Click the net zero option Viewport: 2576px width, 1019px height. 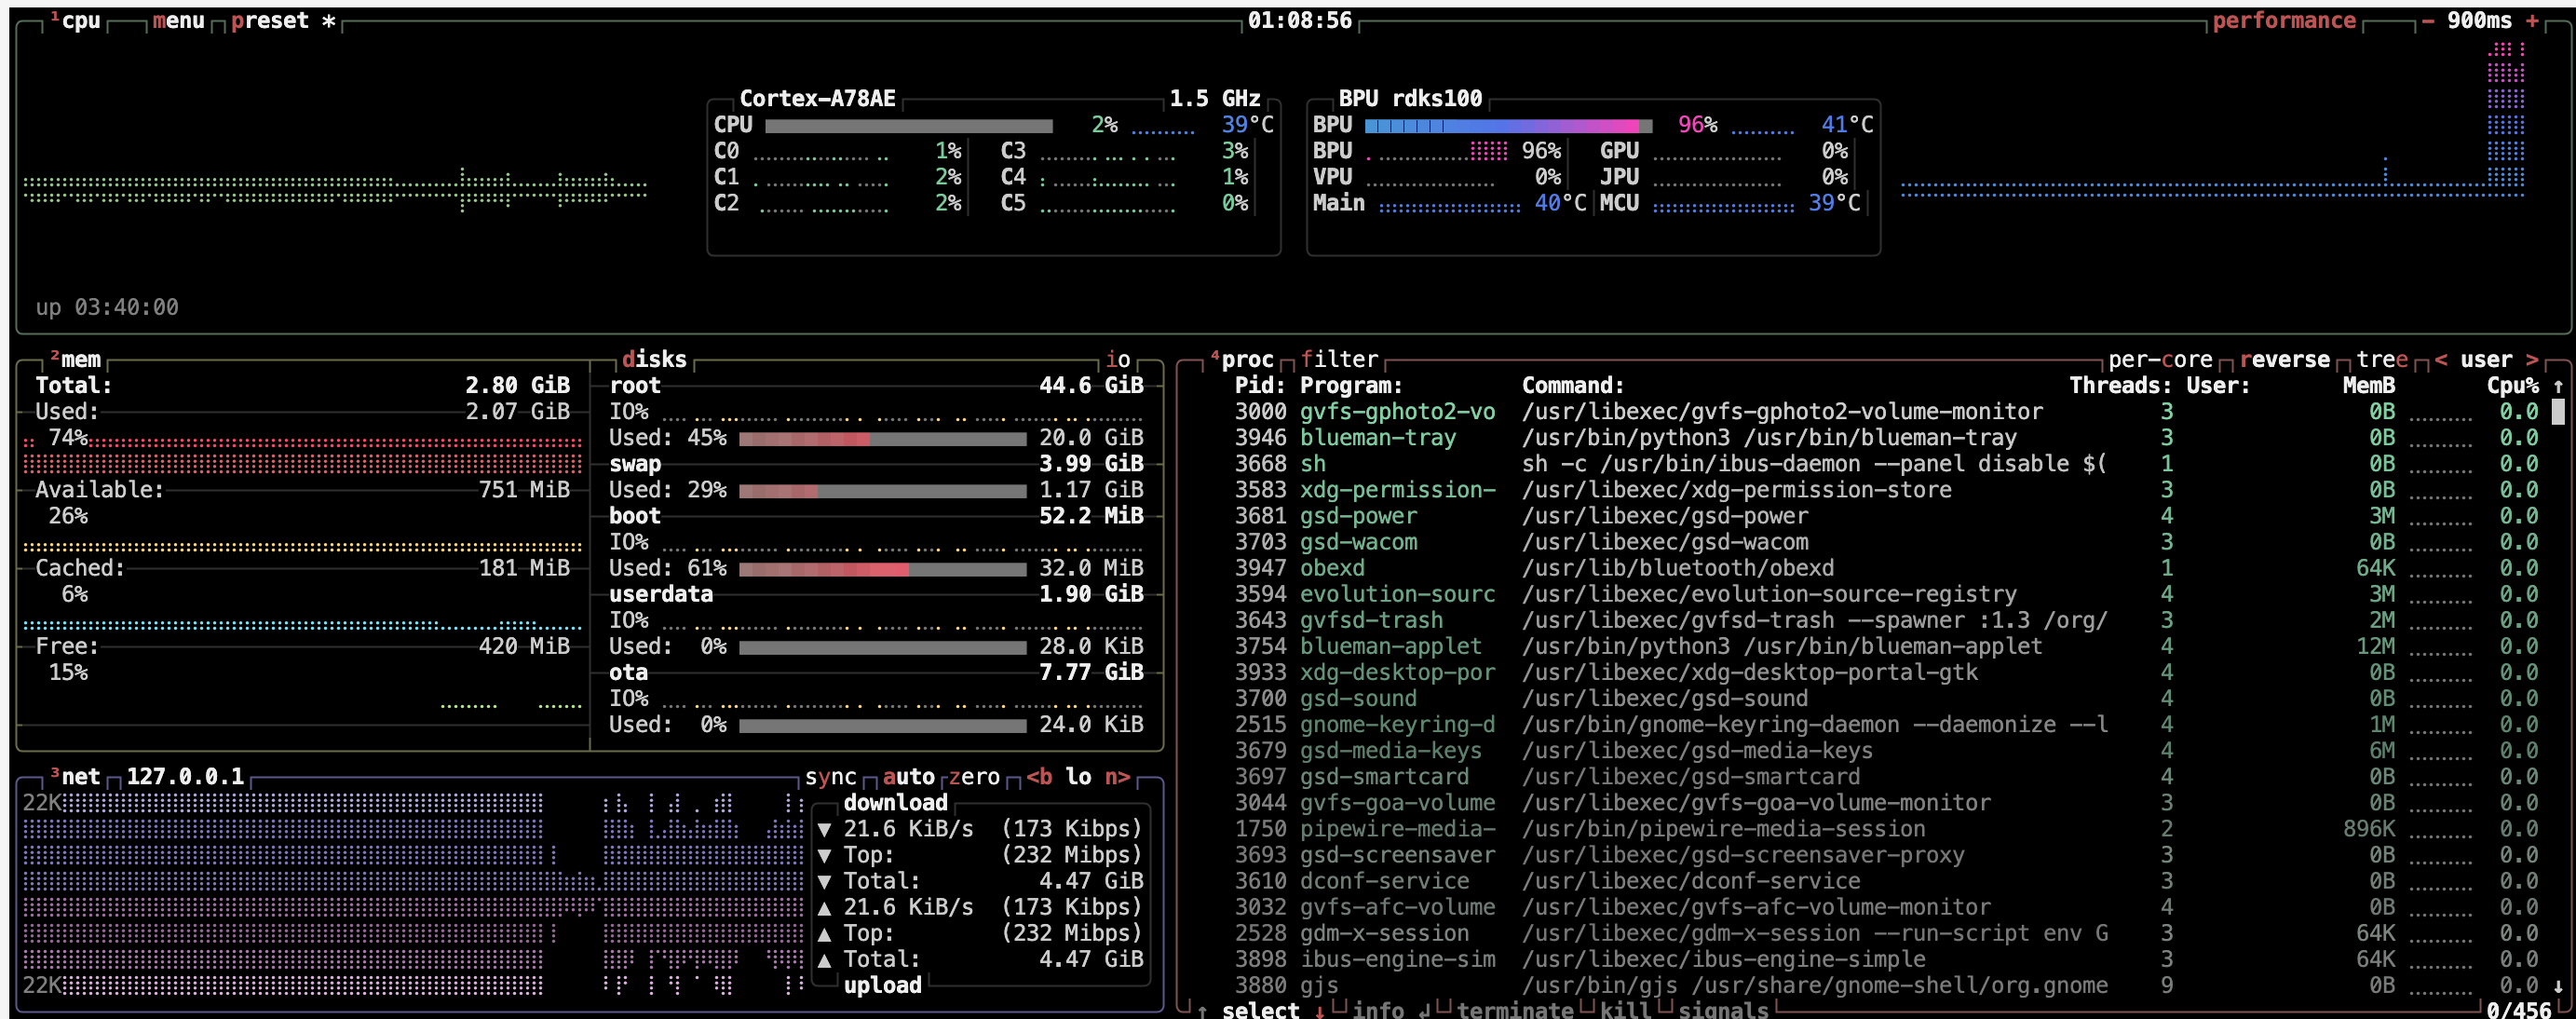974,777
